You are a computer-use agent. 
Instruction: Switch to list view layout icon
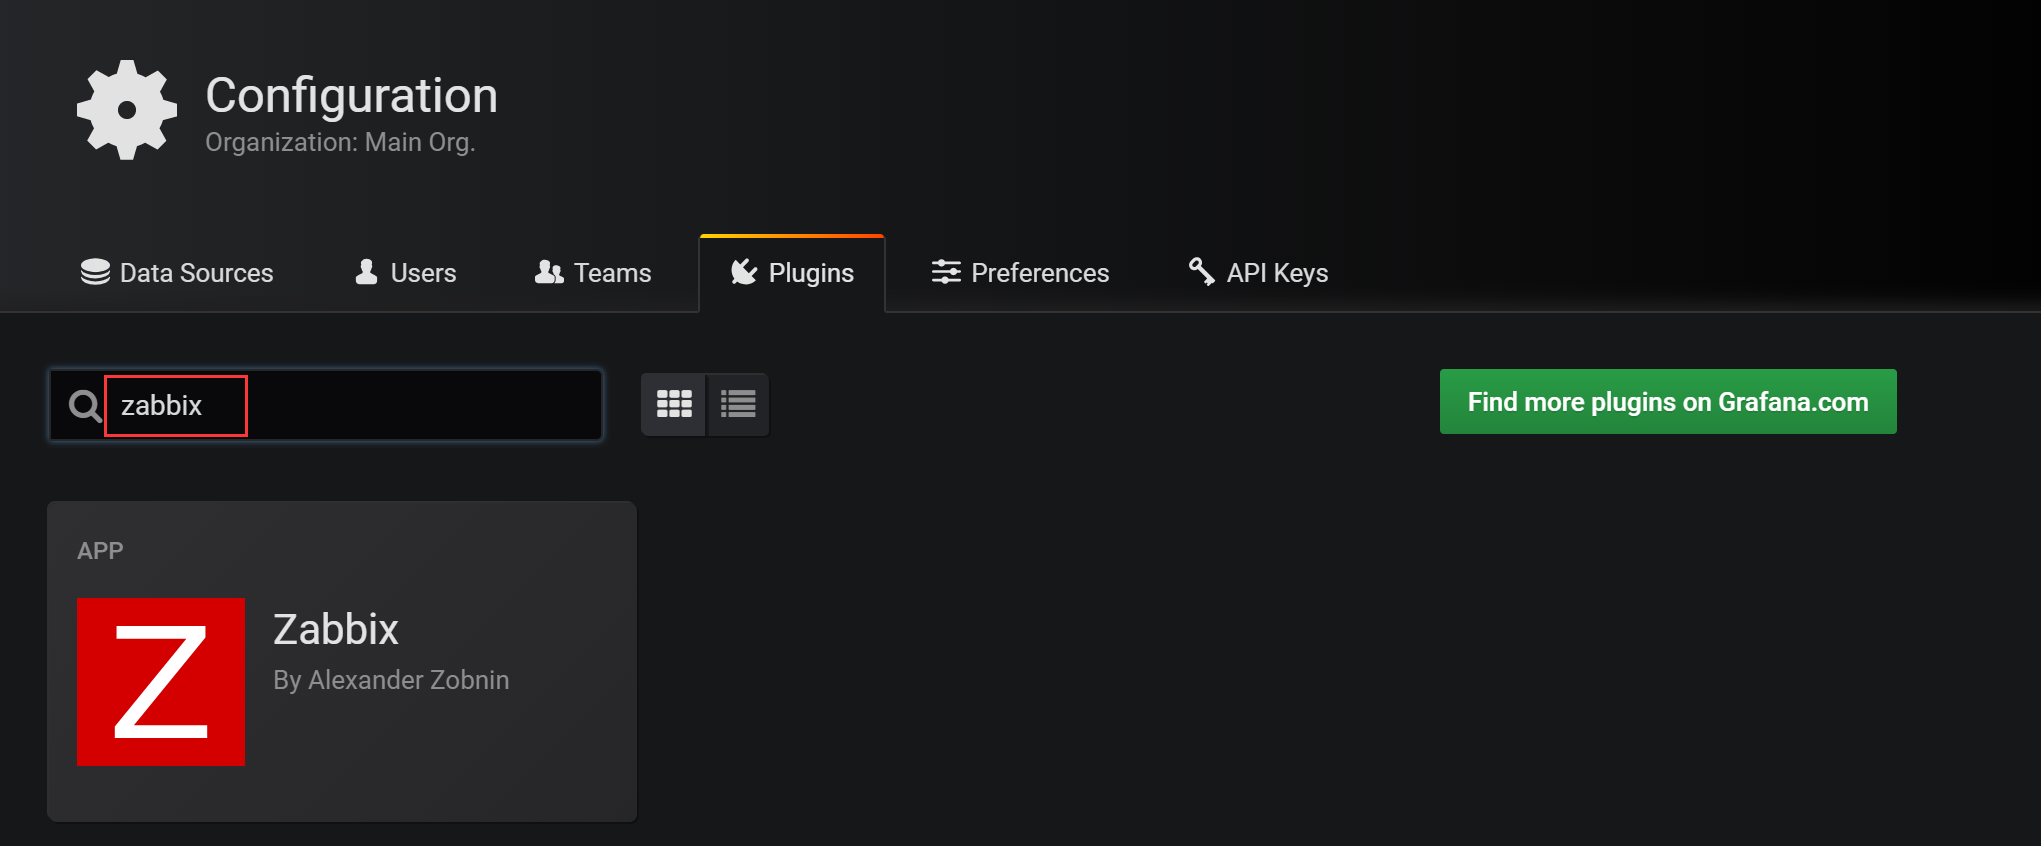(x=738, y=404)
